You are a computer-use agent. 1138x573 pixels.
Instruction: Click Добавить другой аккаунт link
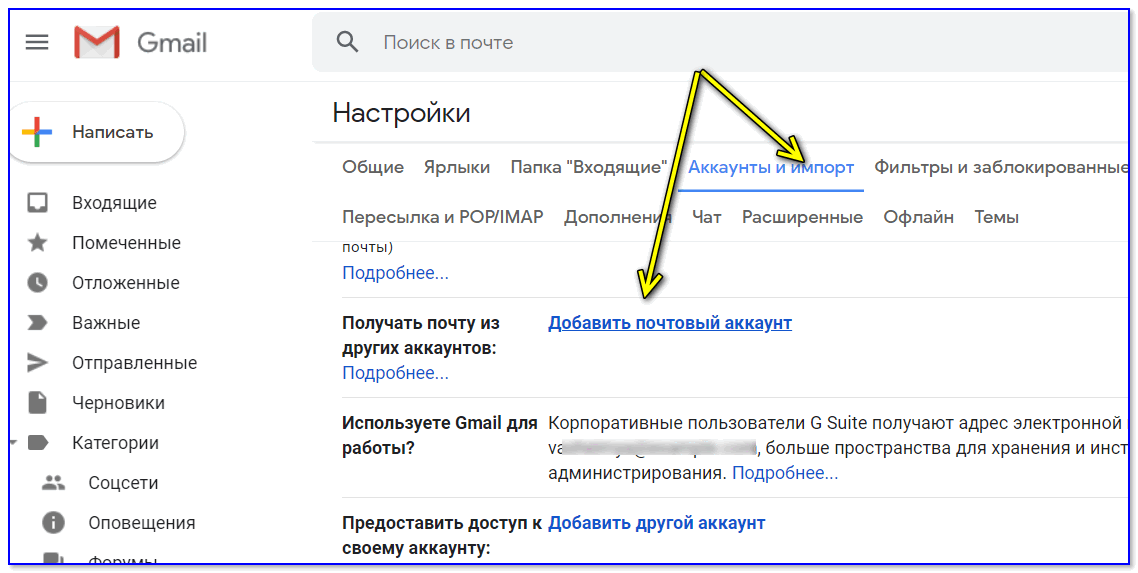[656, 523]
